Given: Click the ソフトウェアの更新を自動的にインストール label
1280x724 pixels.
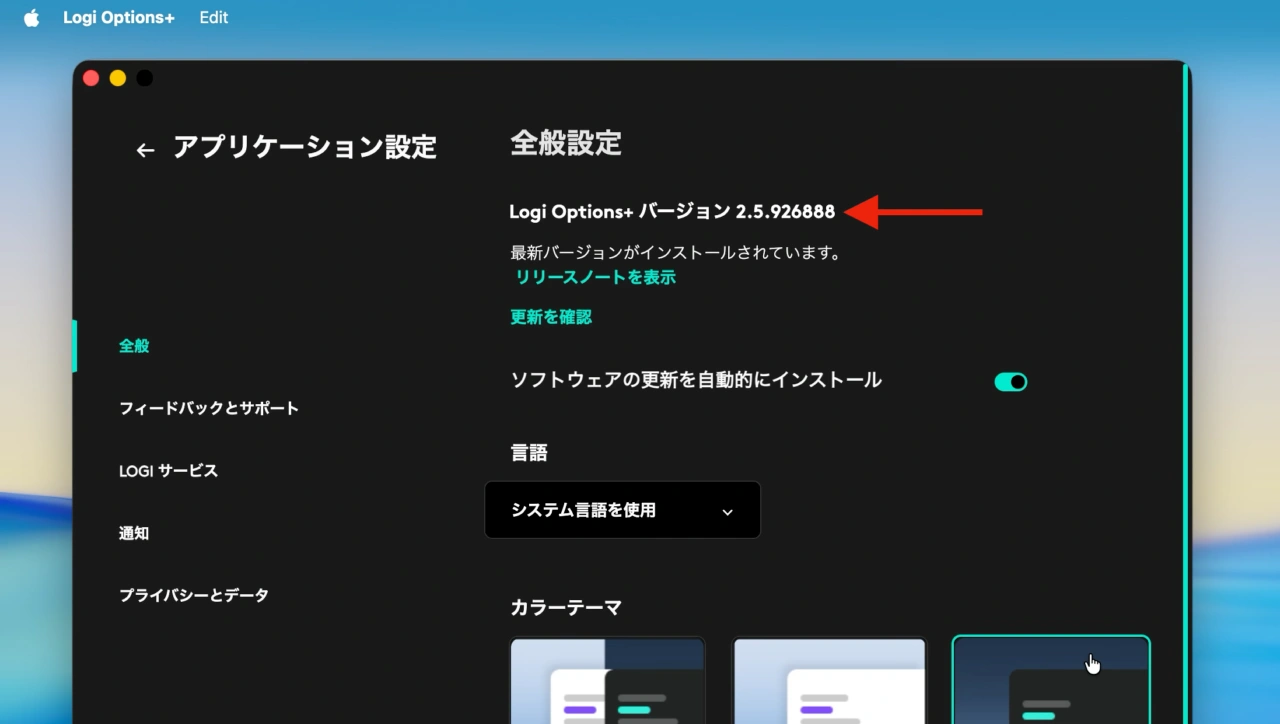Looking at the screenshot, I should [696, 380].
